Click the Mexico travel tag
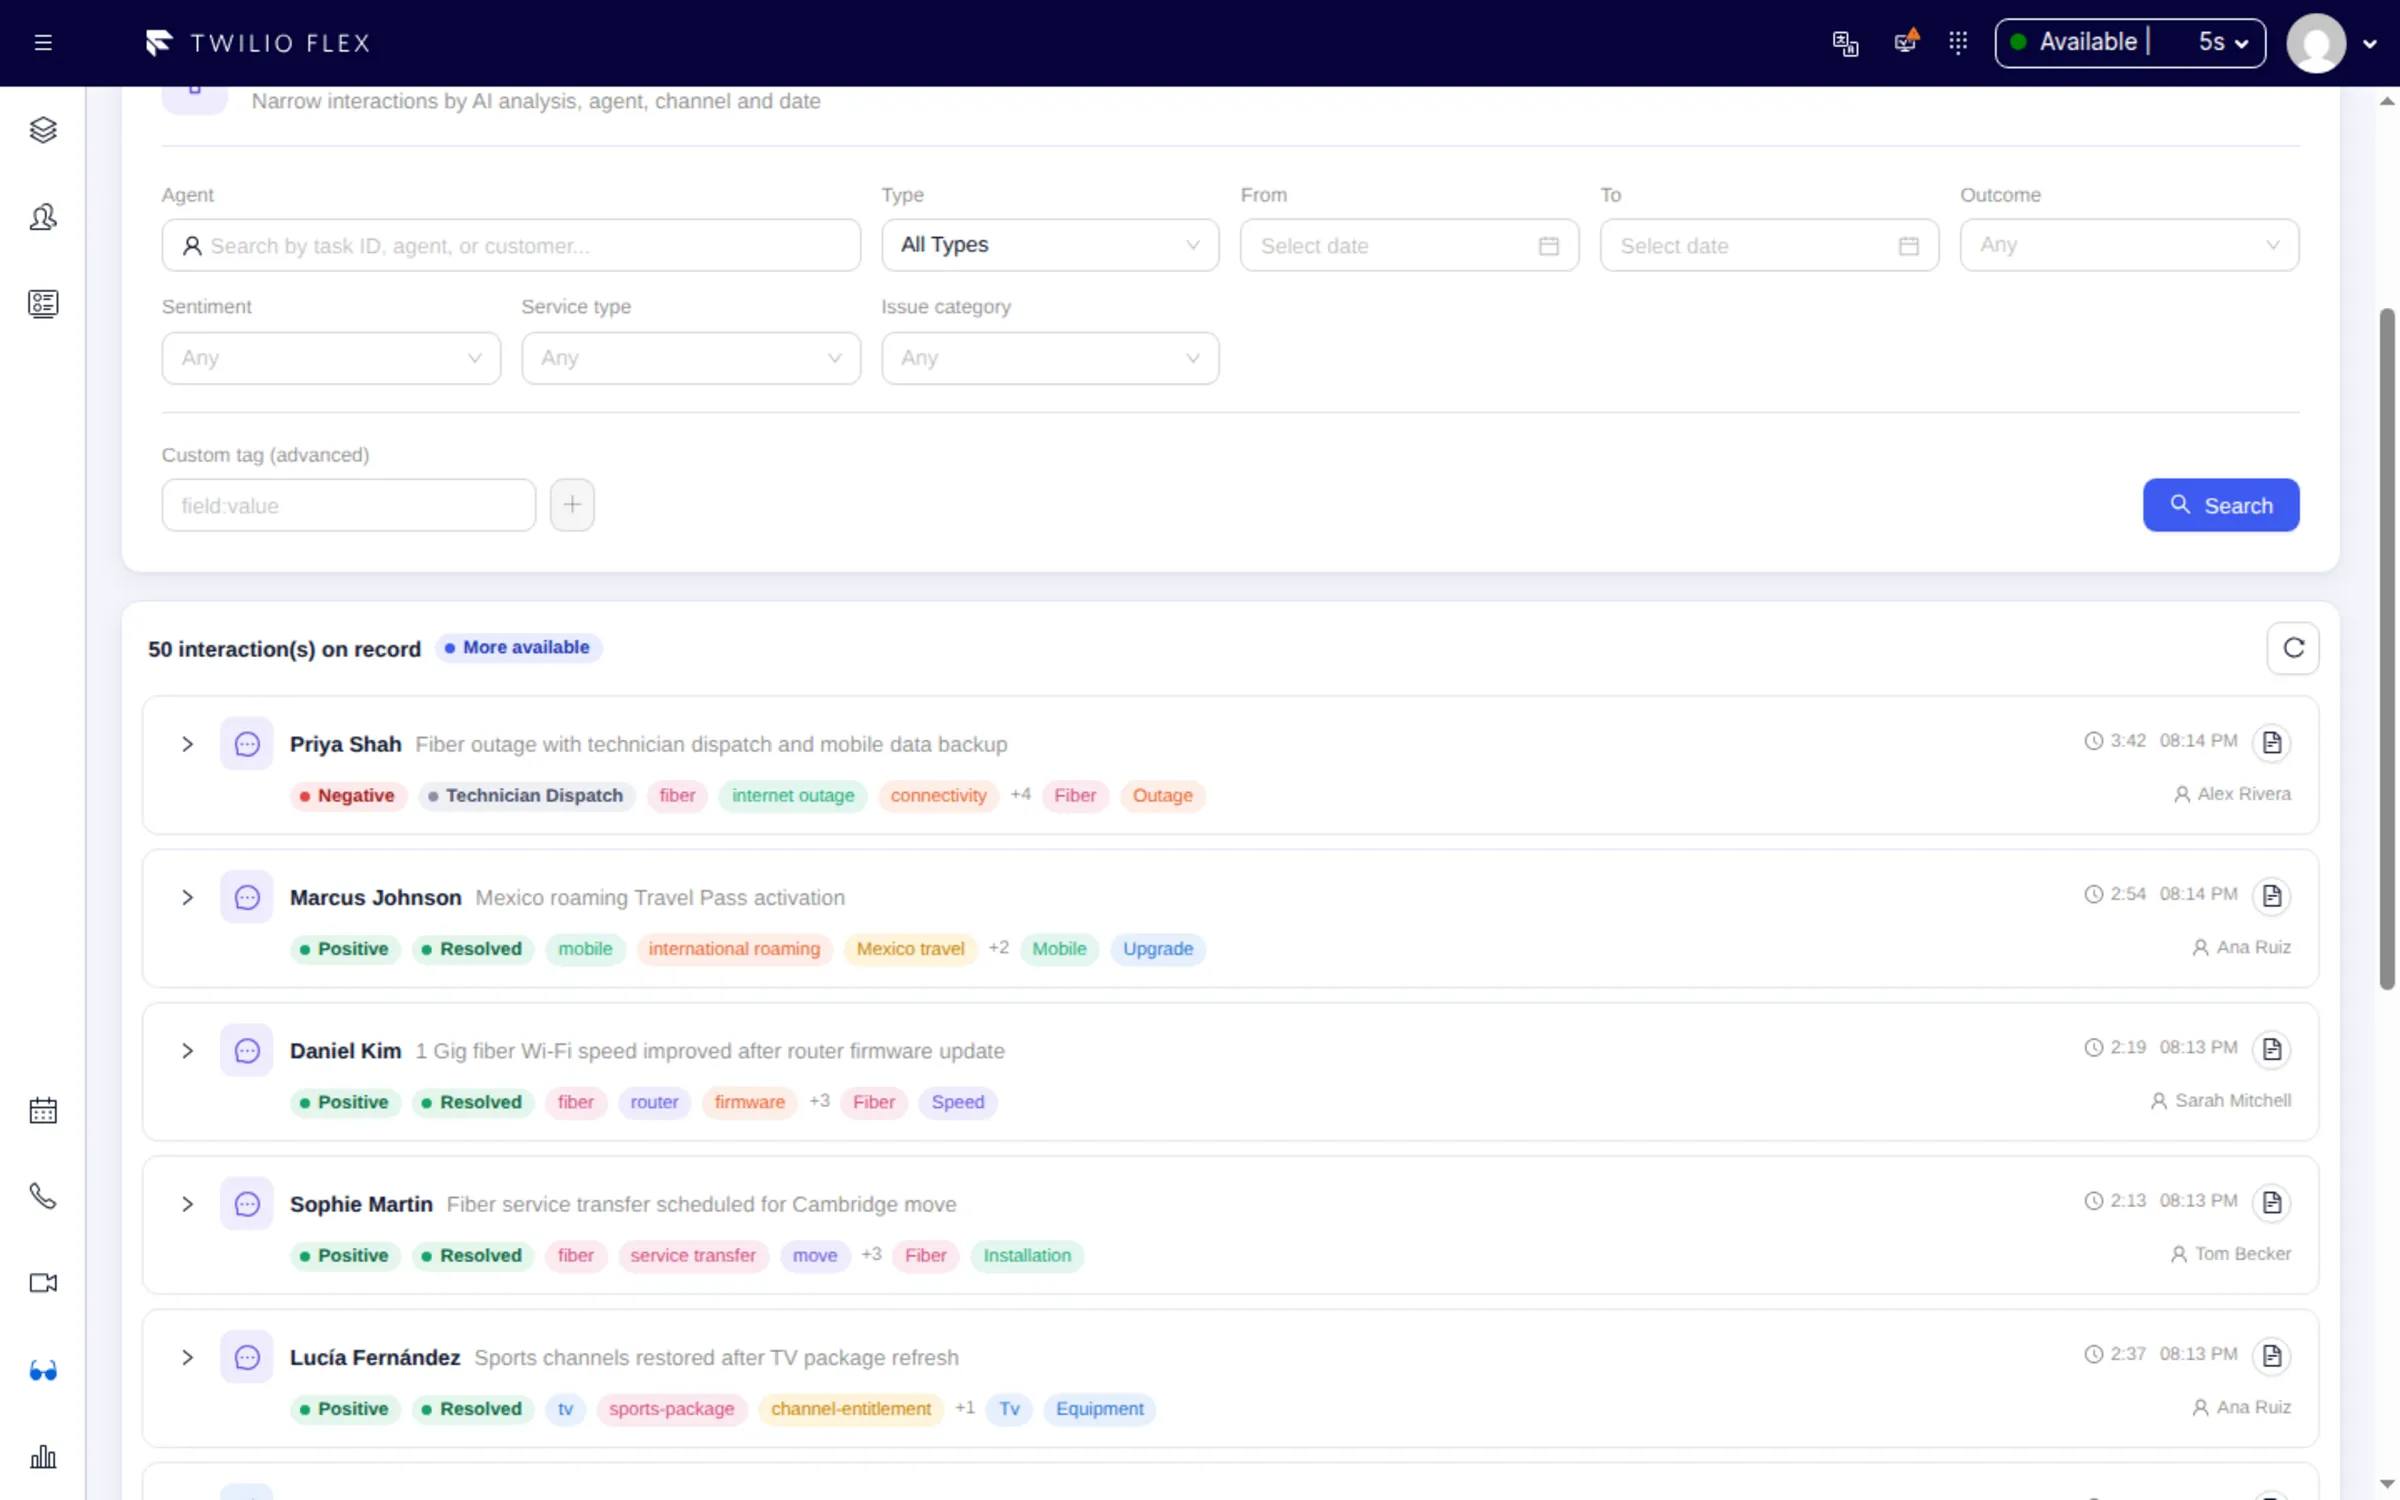 910,949
